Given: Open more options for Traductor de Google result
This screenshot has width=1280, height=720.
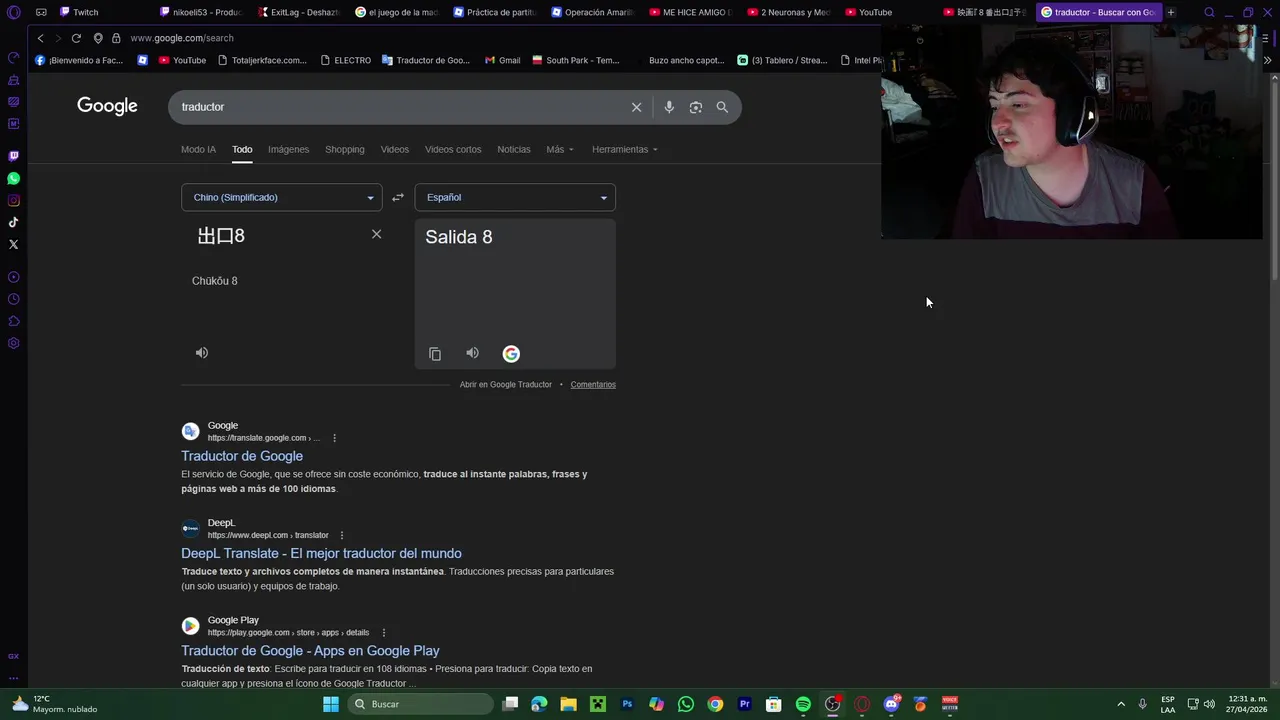Looking at the screenshot, I should (x=334, y=438).
